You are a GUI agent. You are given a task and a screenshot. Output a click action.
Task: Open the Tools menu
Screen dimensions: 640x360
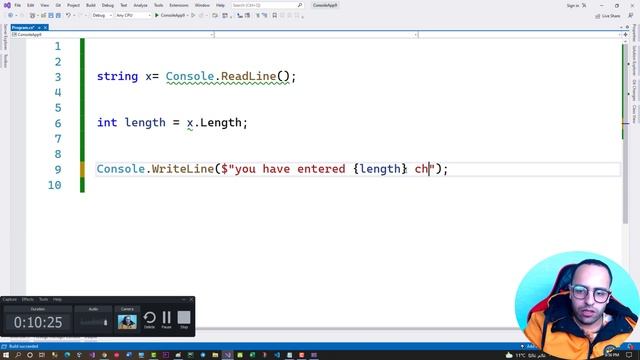coord(158,5)
